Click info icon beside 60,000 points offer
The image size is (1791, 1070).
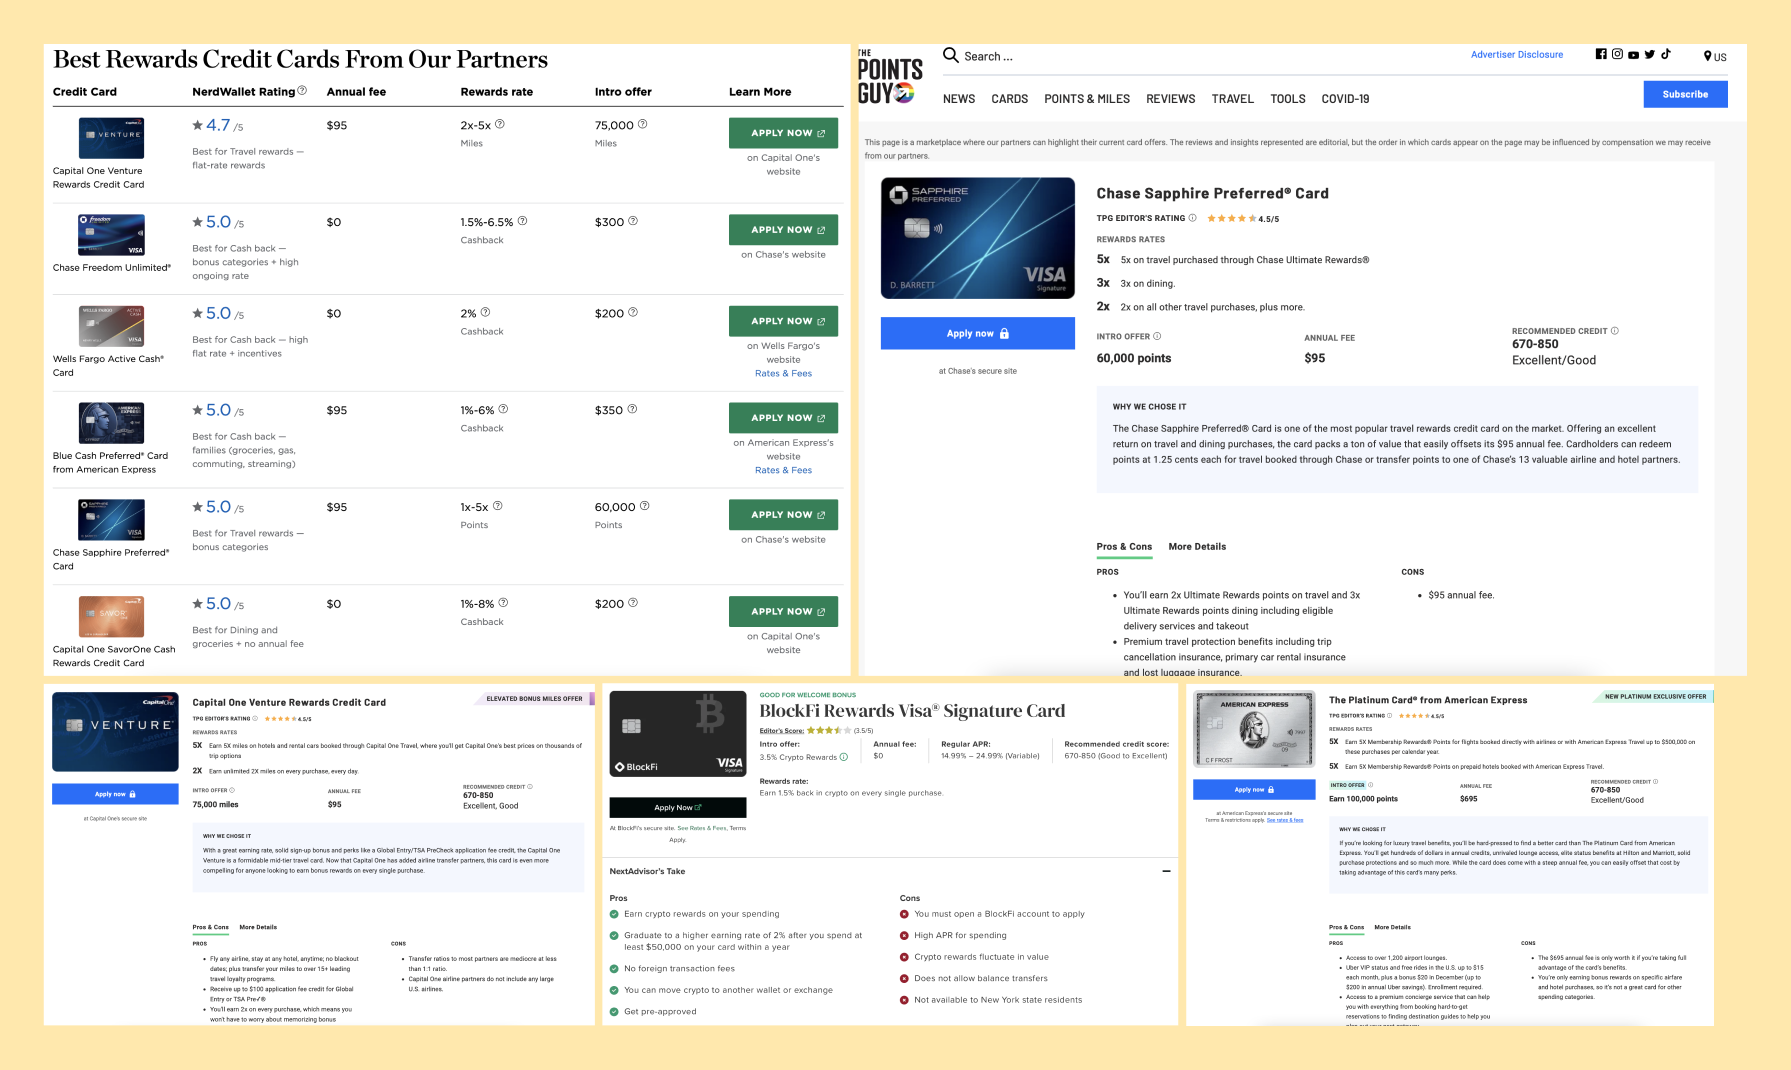tap(644, 507)
